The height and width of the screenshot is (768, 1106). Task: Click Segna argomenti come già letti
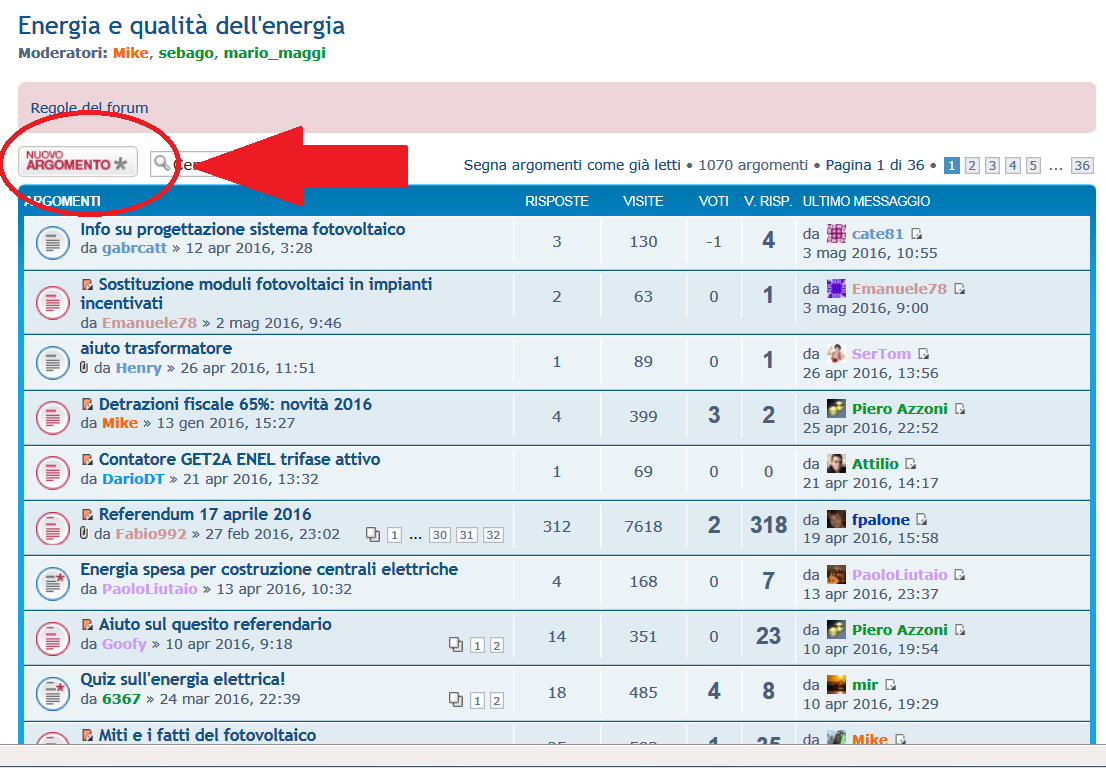tap(572, 165)
